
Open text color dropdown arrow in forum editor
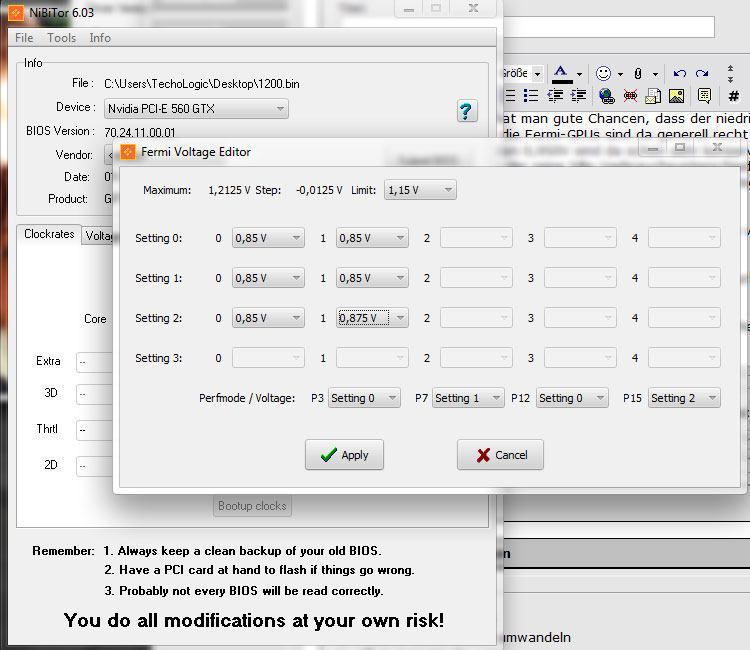[x=579, y=74]
